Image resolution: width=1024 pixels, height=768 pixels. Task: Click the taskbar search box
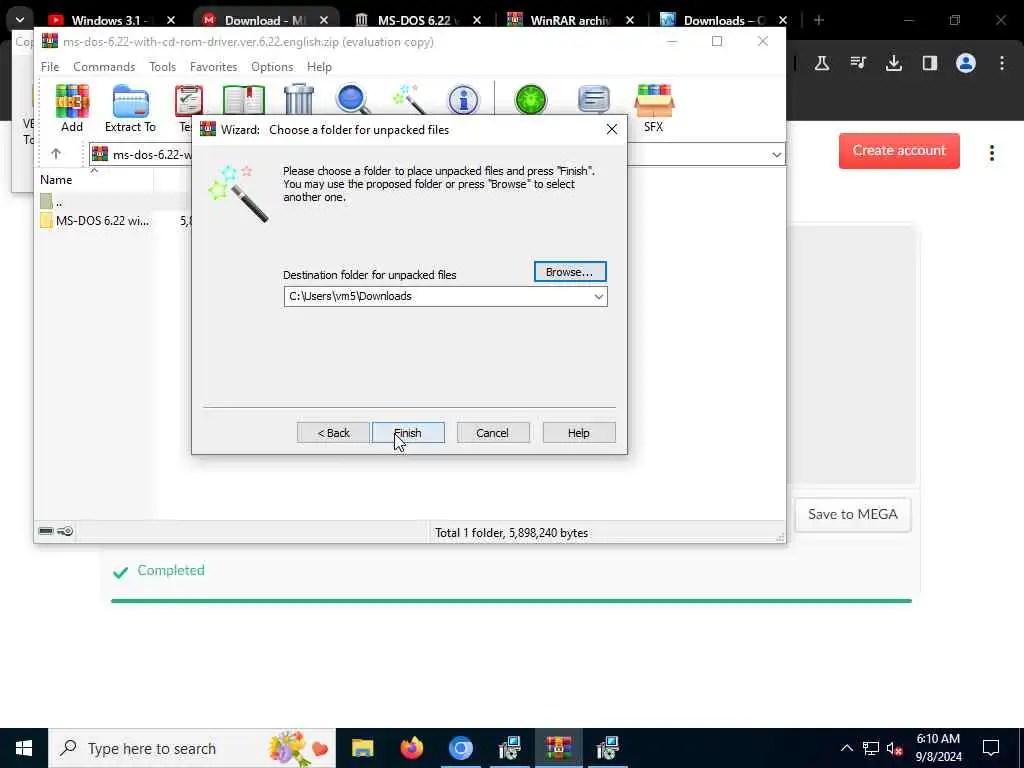192,748
